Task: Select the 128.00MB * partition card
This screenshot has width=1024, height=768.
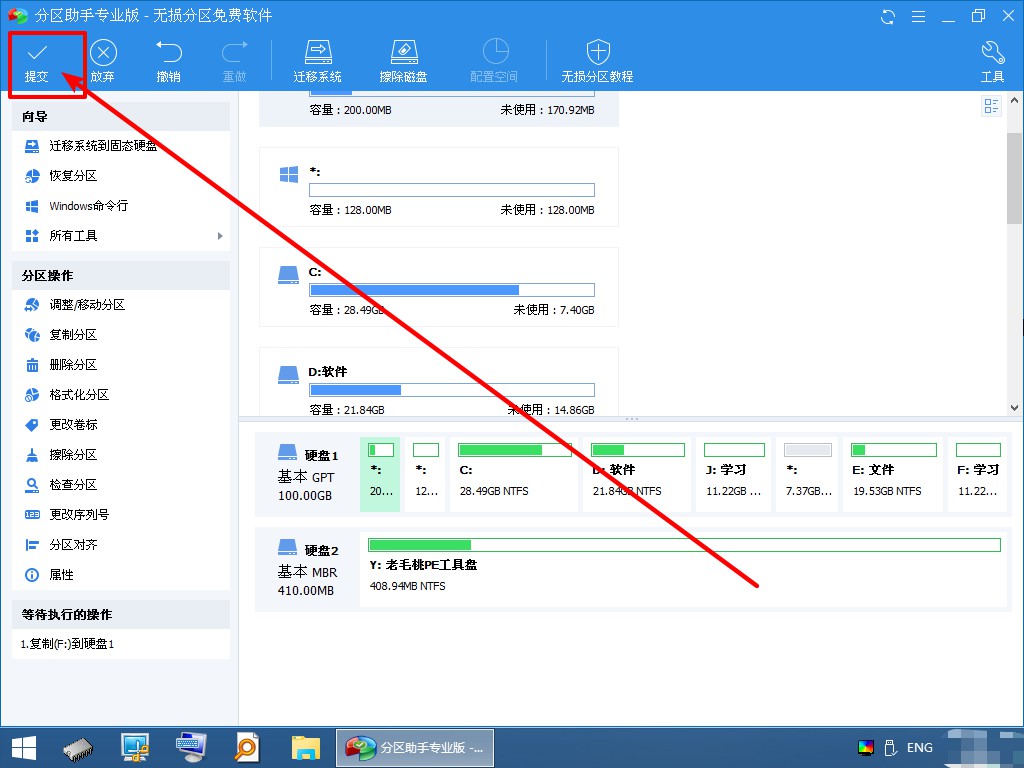Action: (439, 187)
